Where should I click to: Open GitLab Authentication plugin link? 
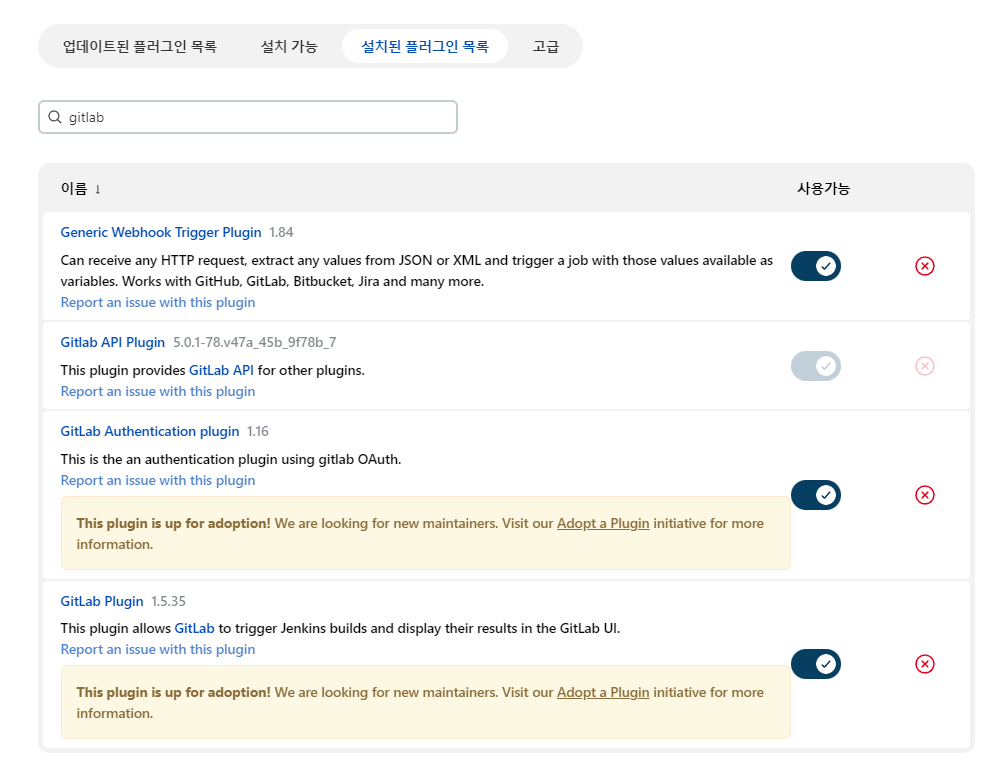pyautogui.click(x=150, y=431)
